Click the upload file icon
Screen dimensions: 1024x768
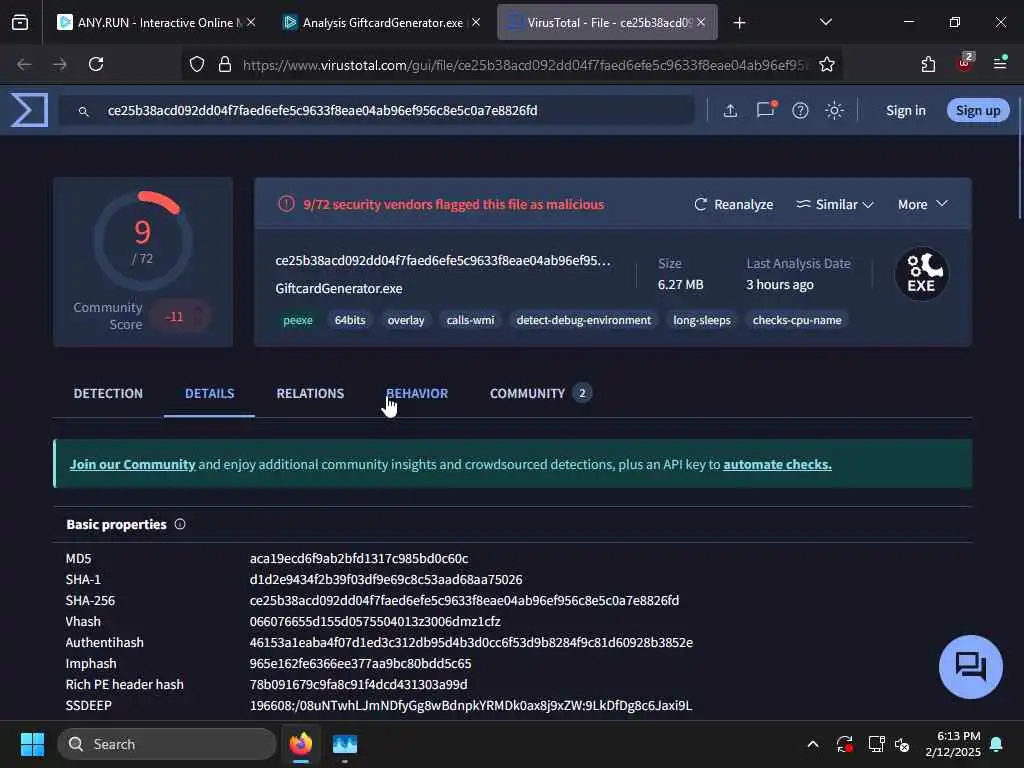(730, 110)
